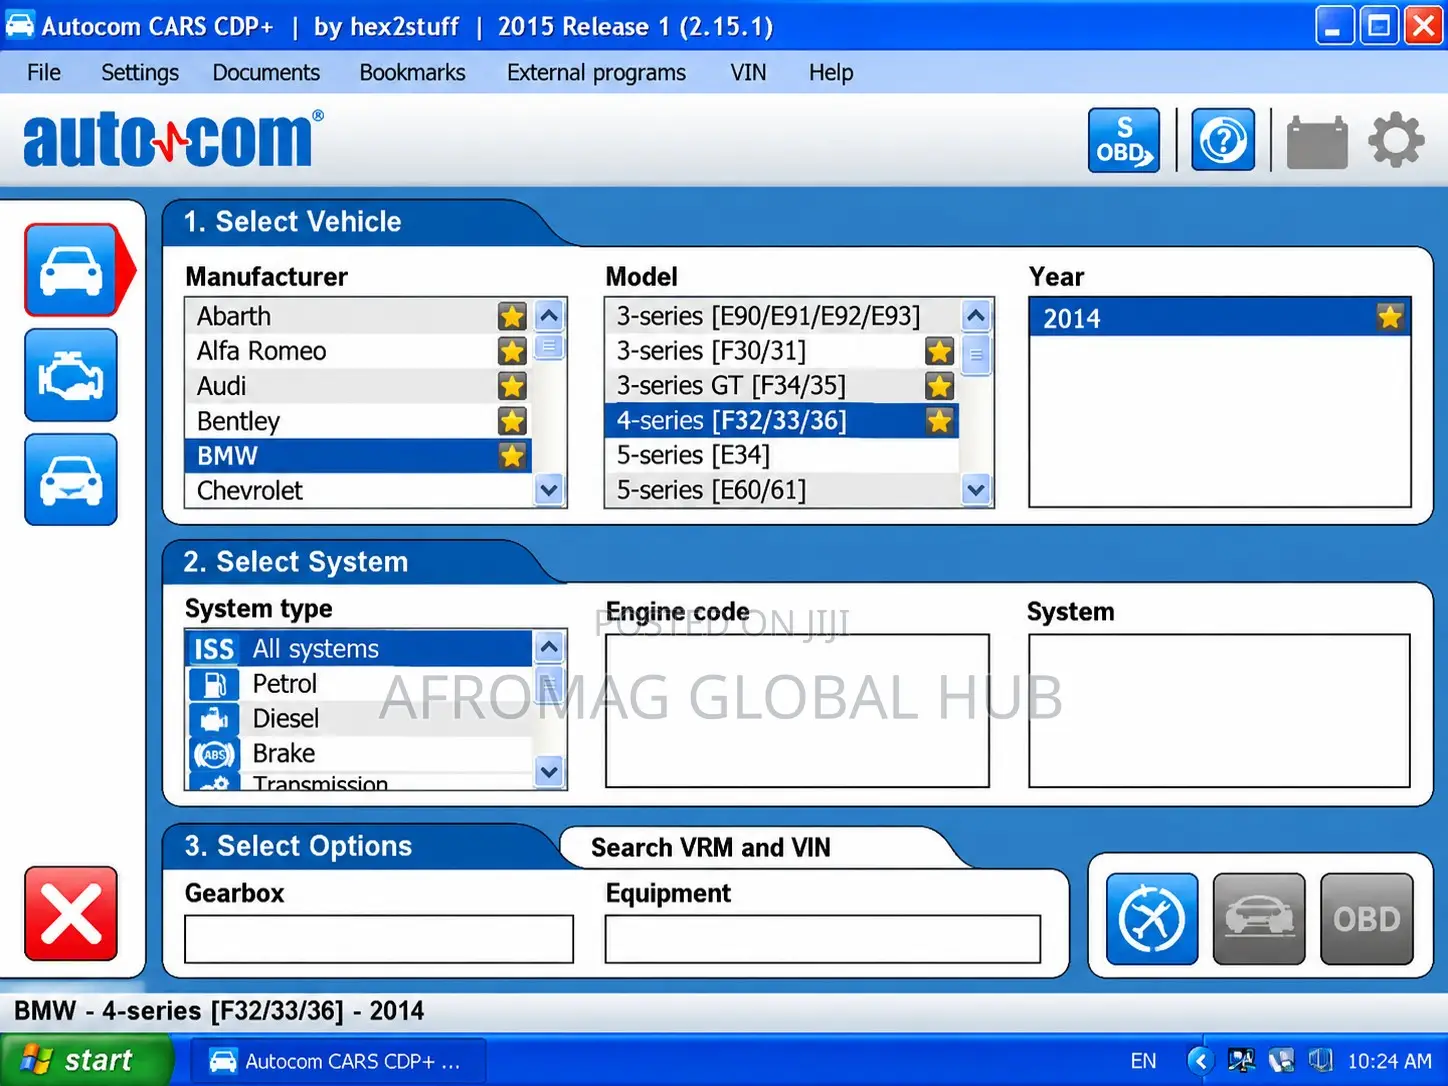Click the Gearbox field
The width and height of the screenshot is (1448, 1086).
tap(379, 939)
